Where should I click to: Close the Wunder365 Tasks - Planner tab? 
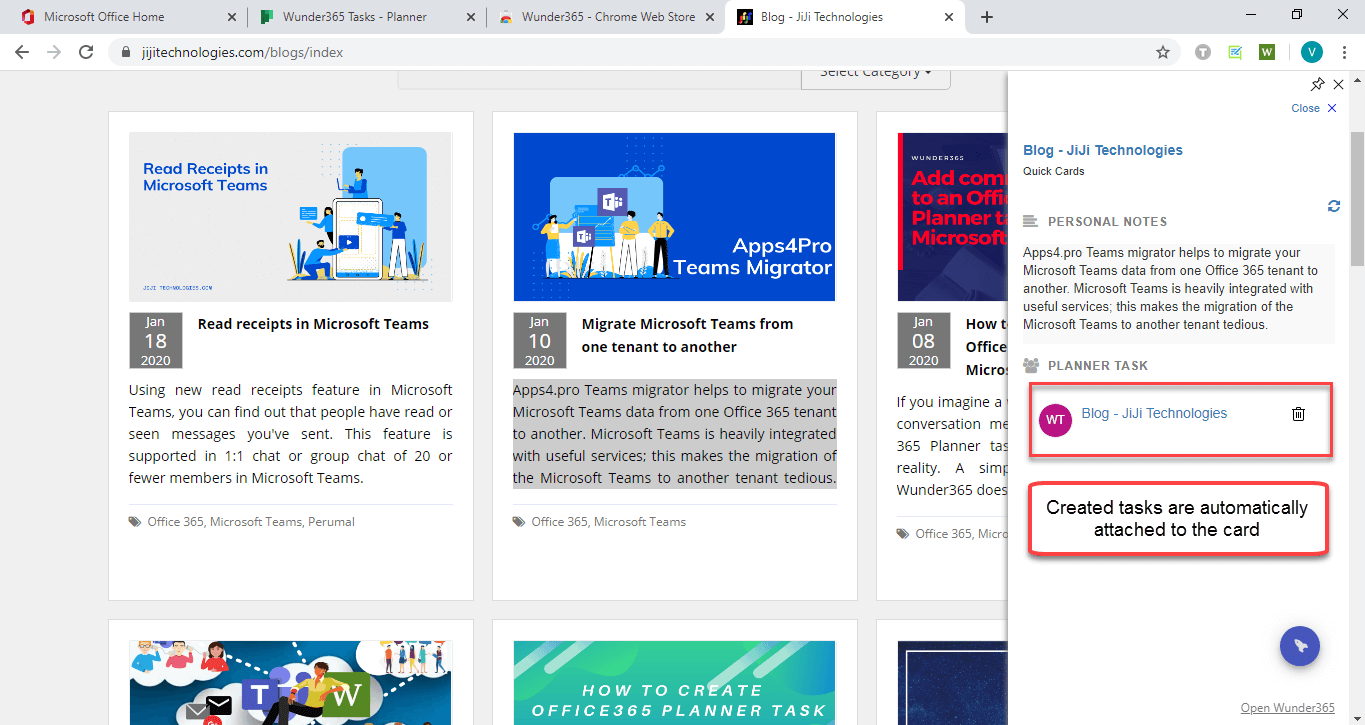pyautogui.click(x=472, y=17)
